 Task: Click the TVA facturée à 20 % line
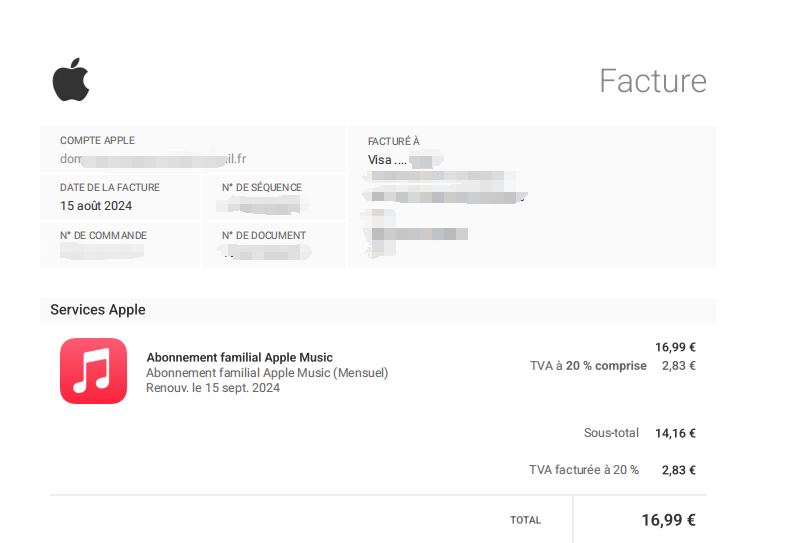[x=612, y=470]
